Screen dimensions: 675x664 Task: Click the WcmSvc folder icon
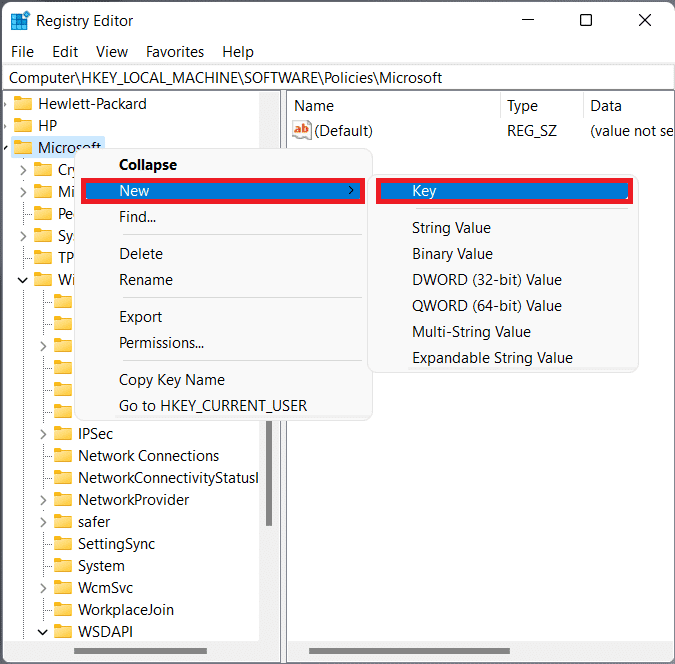point(63,588)
